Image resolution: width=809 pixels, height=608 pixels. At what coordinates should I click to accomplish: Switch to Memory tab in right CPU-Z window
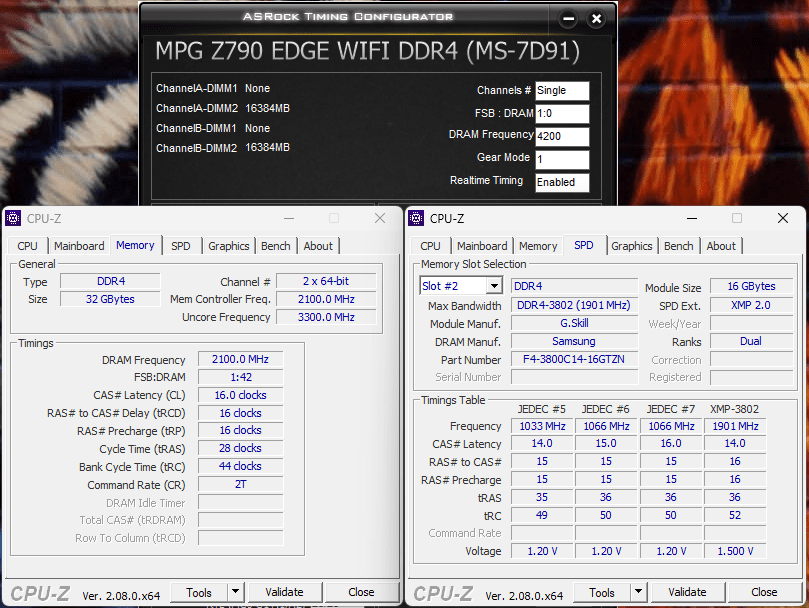click(538, 246)
